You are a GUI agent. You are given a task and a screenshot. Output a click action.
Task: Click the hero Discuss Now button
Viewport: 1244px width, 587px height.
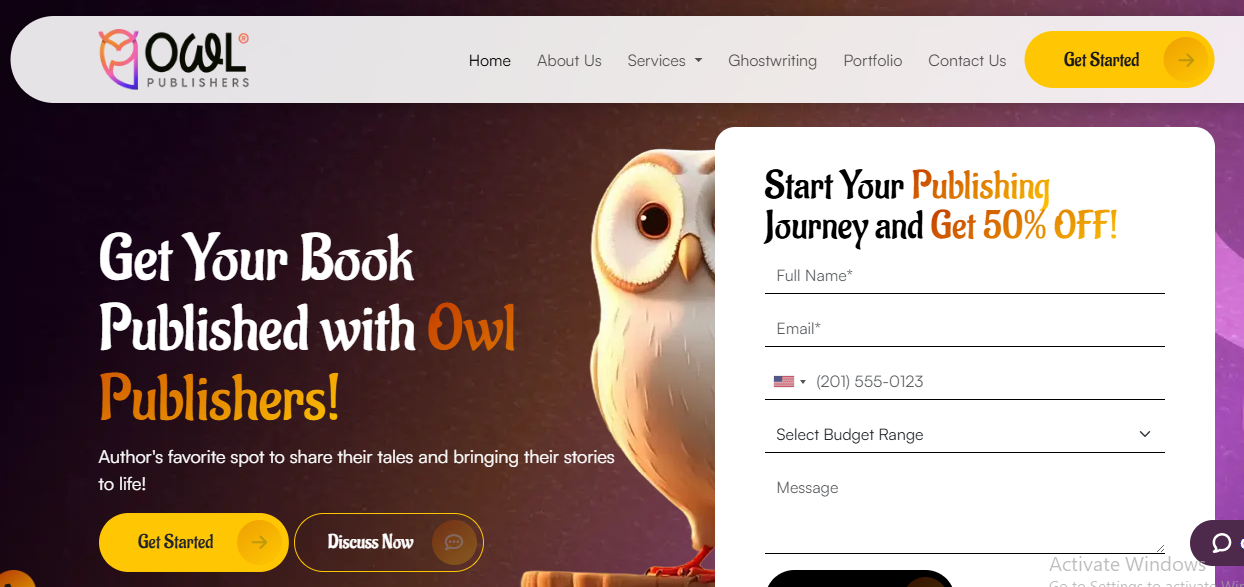[389, 542]
